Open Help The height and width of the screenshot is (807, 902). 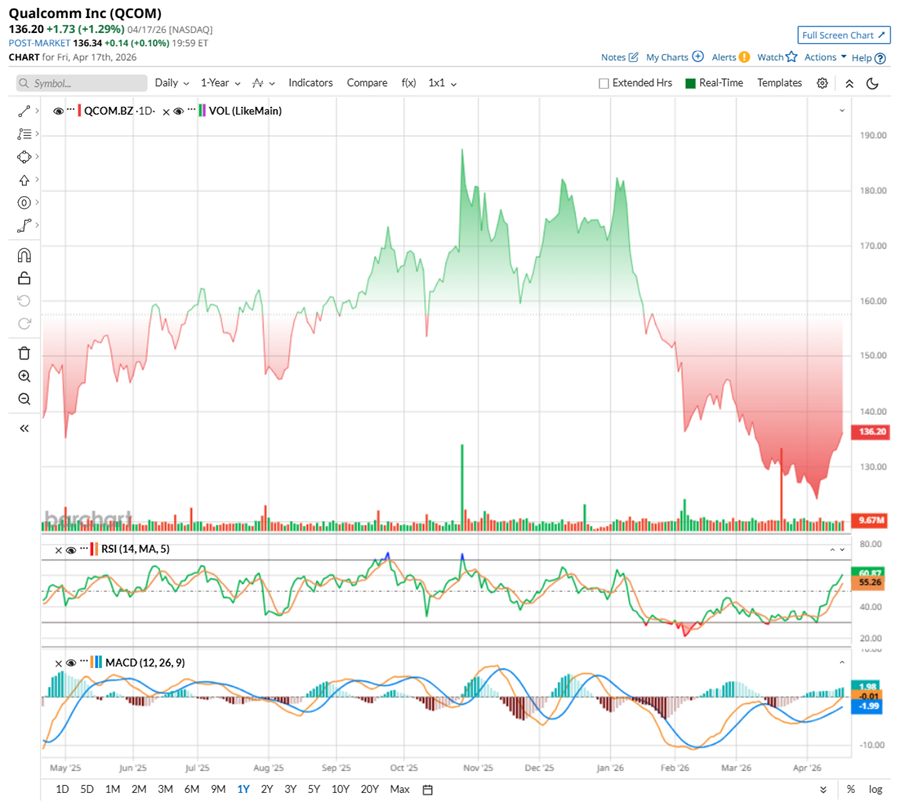869,58
